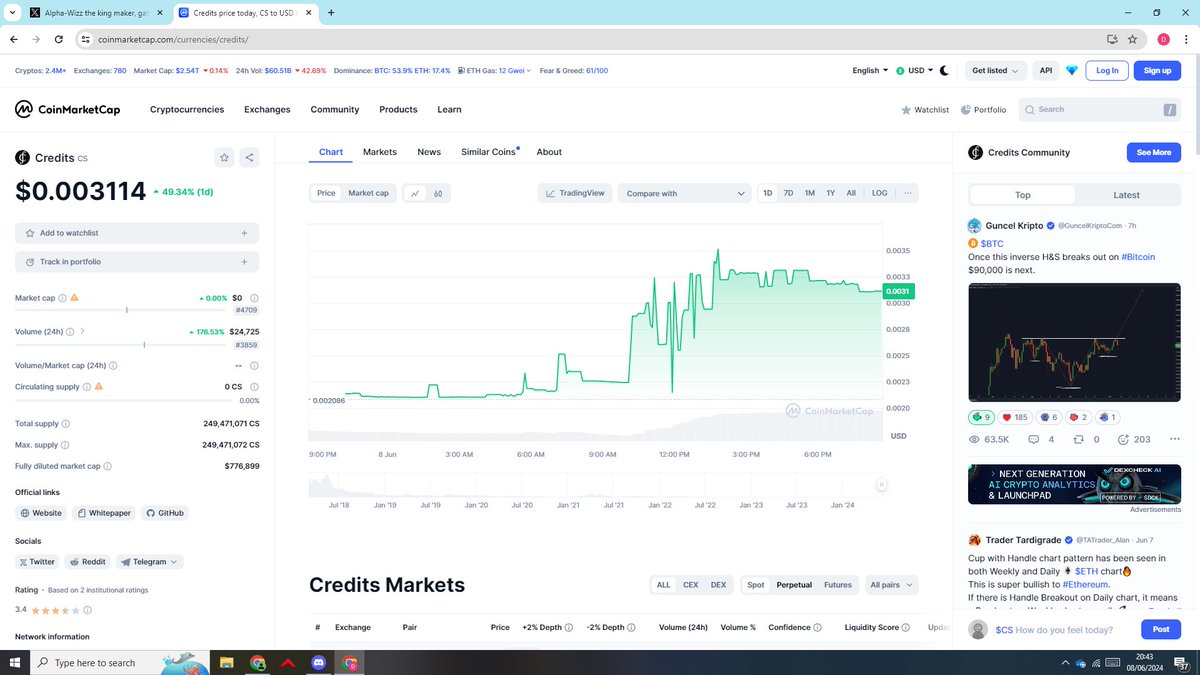Viewport: 1200px width, 675px height.
Task: Set chart range to 7D
Action: click(x=788, y=193)
